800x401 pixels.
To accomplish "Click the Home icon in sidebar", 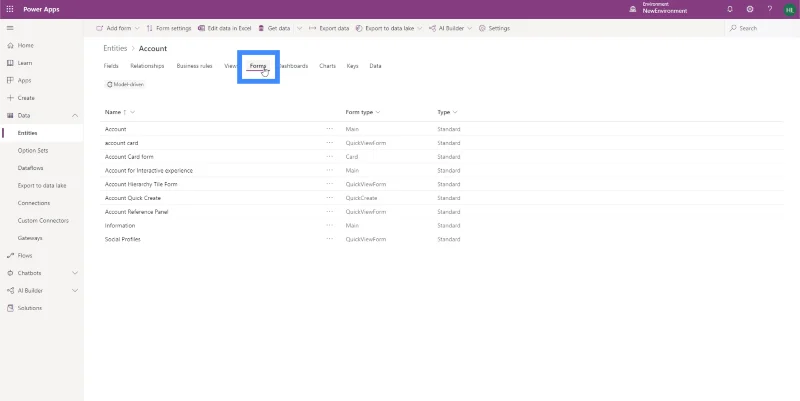I will click(10, 45).
